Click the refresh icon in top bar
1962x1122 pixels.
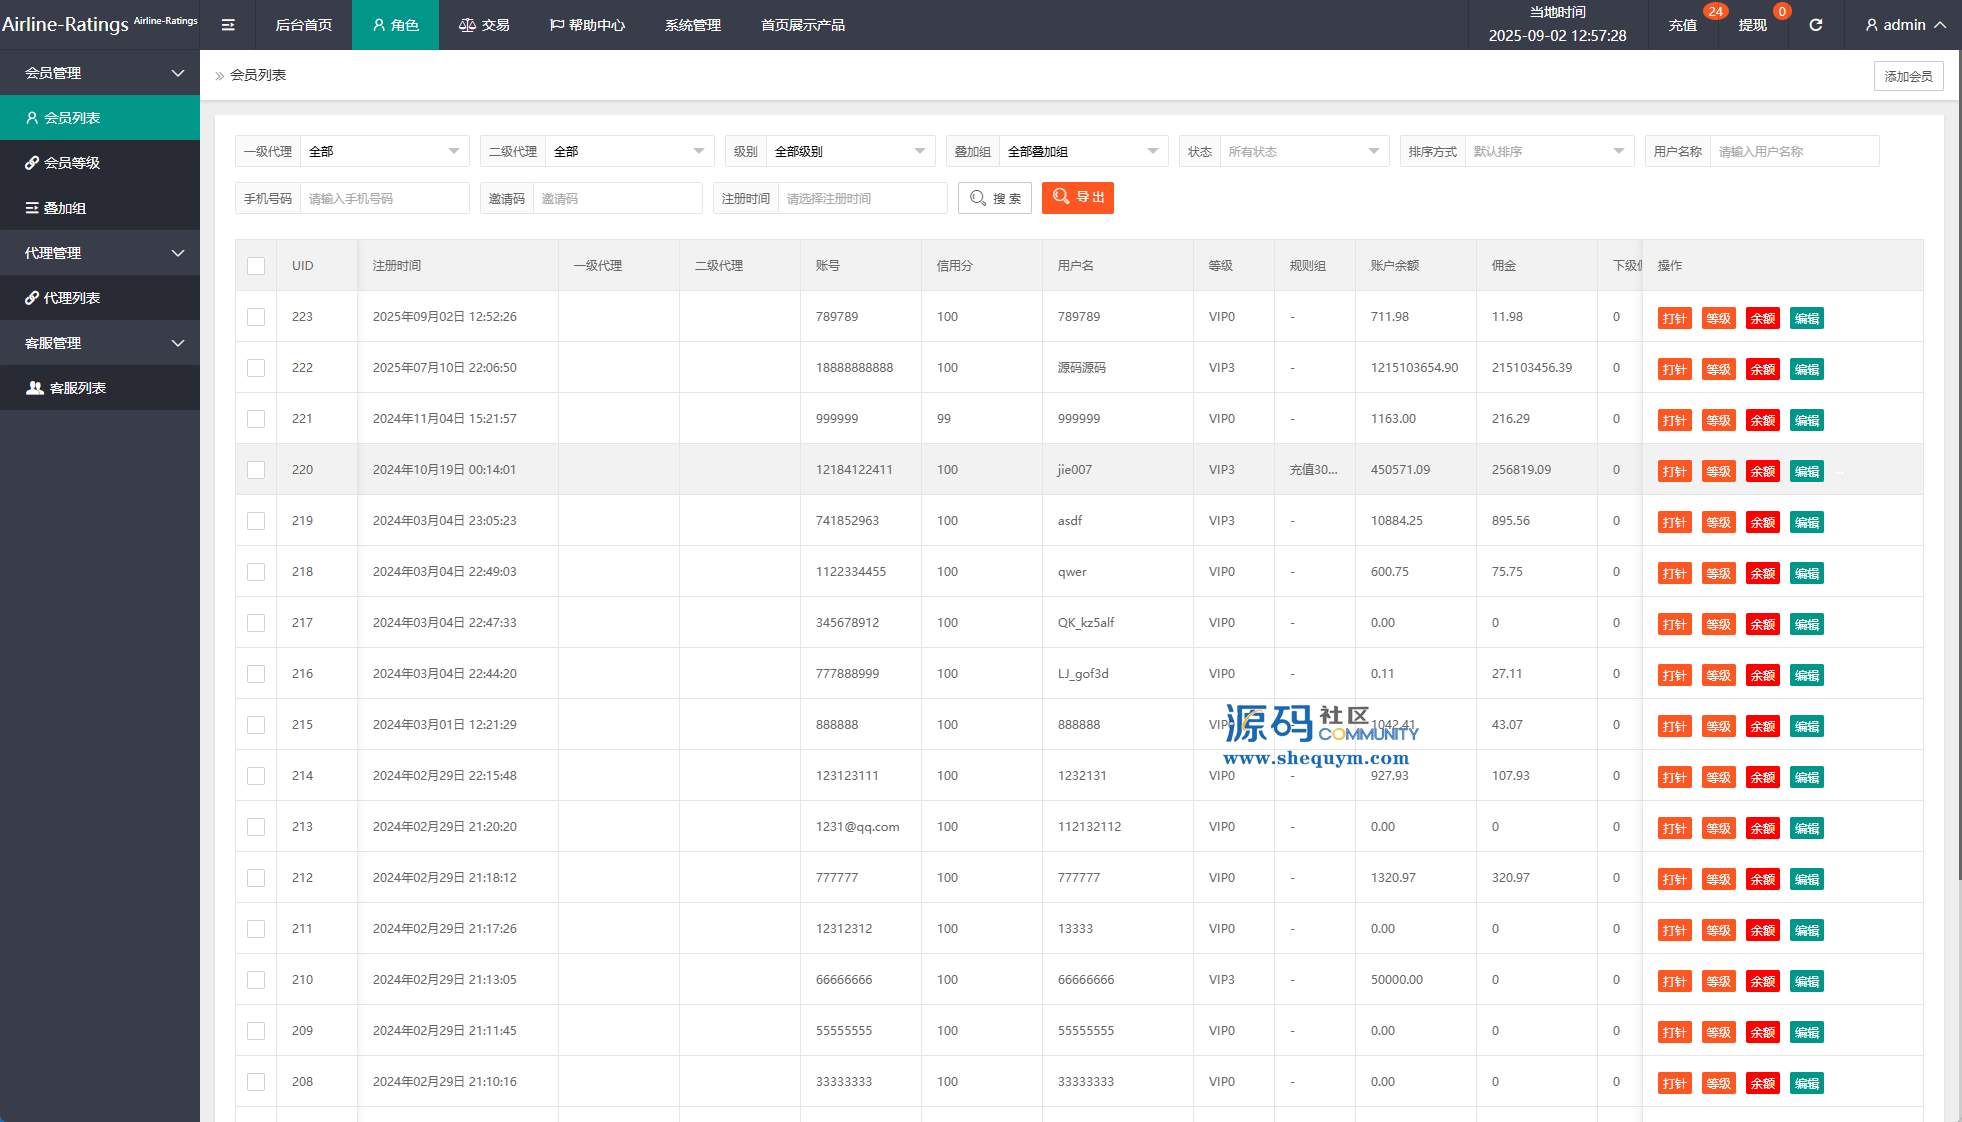(x=1815, y=25)
